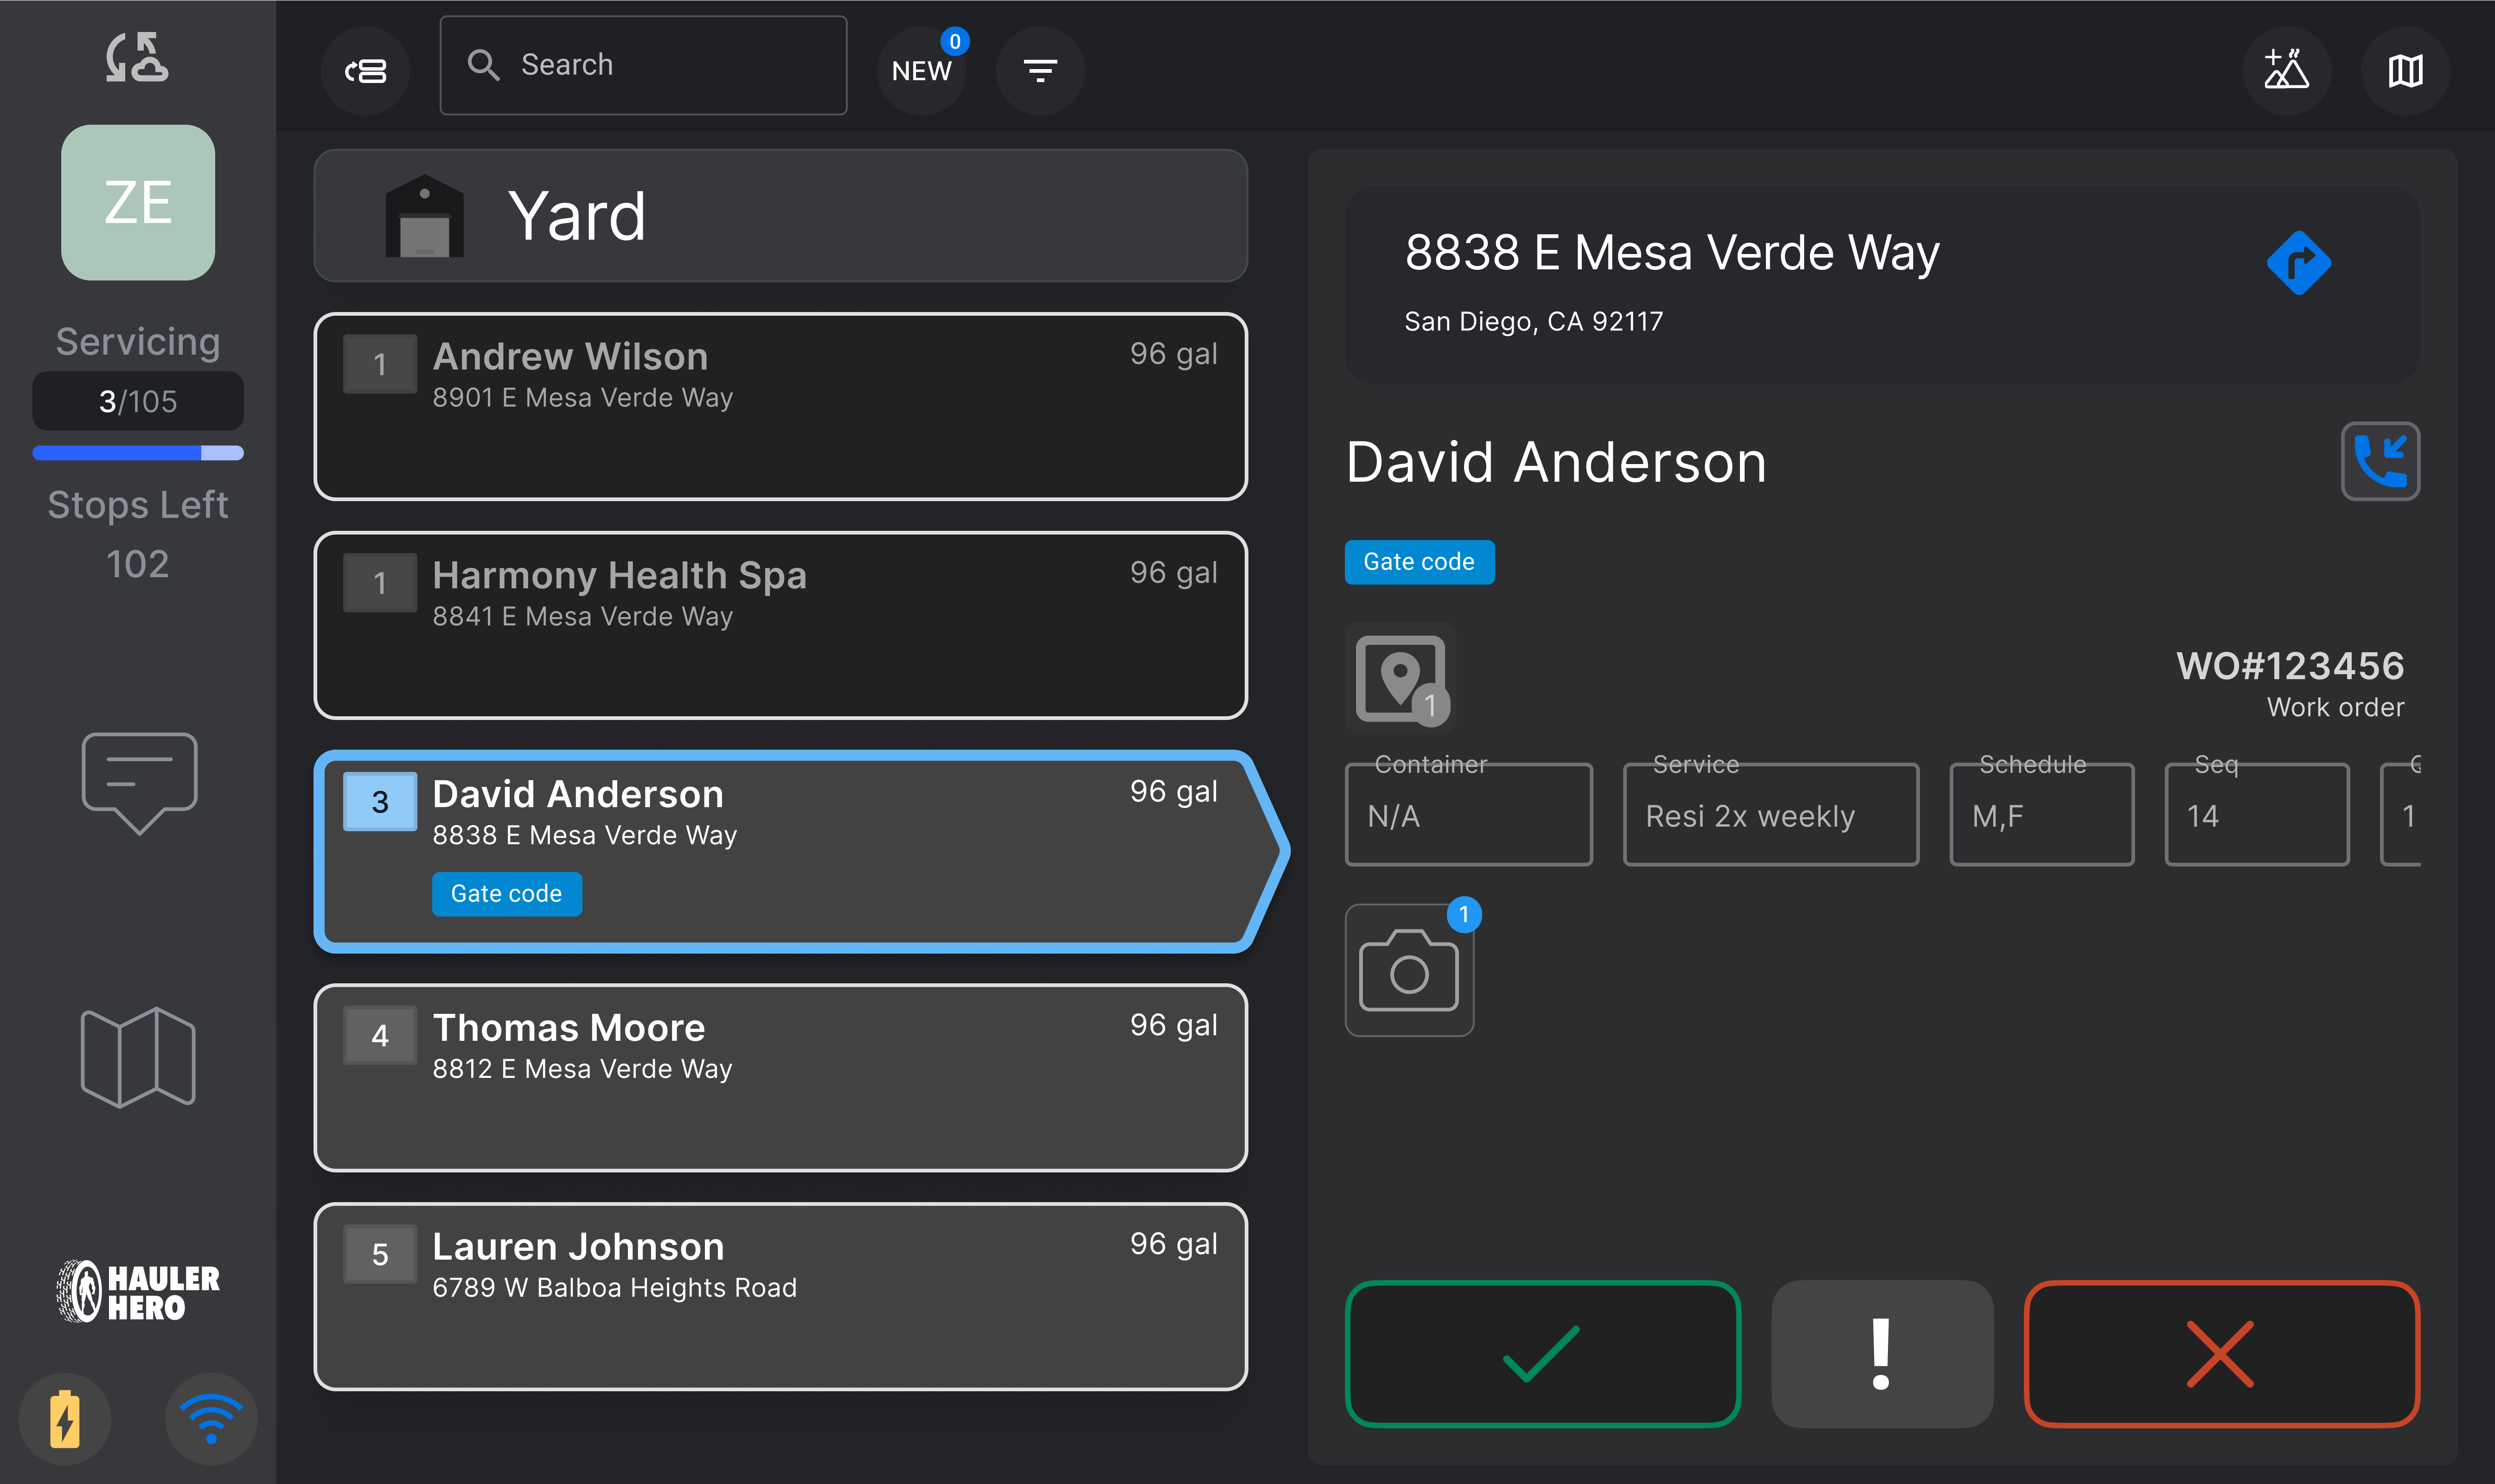Open the filter options icon
This screenshot has width=2495, height=1484.
click(x=1040, y=71)
